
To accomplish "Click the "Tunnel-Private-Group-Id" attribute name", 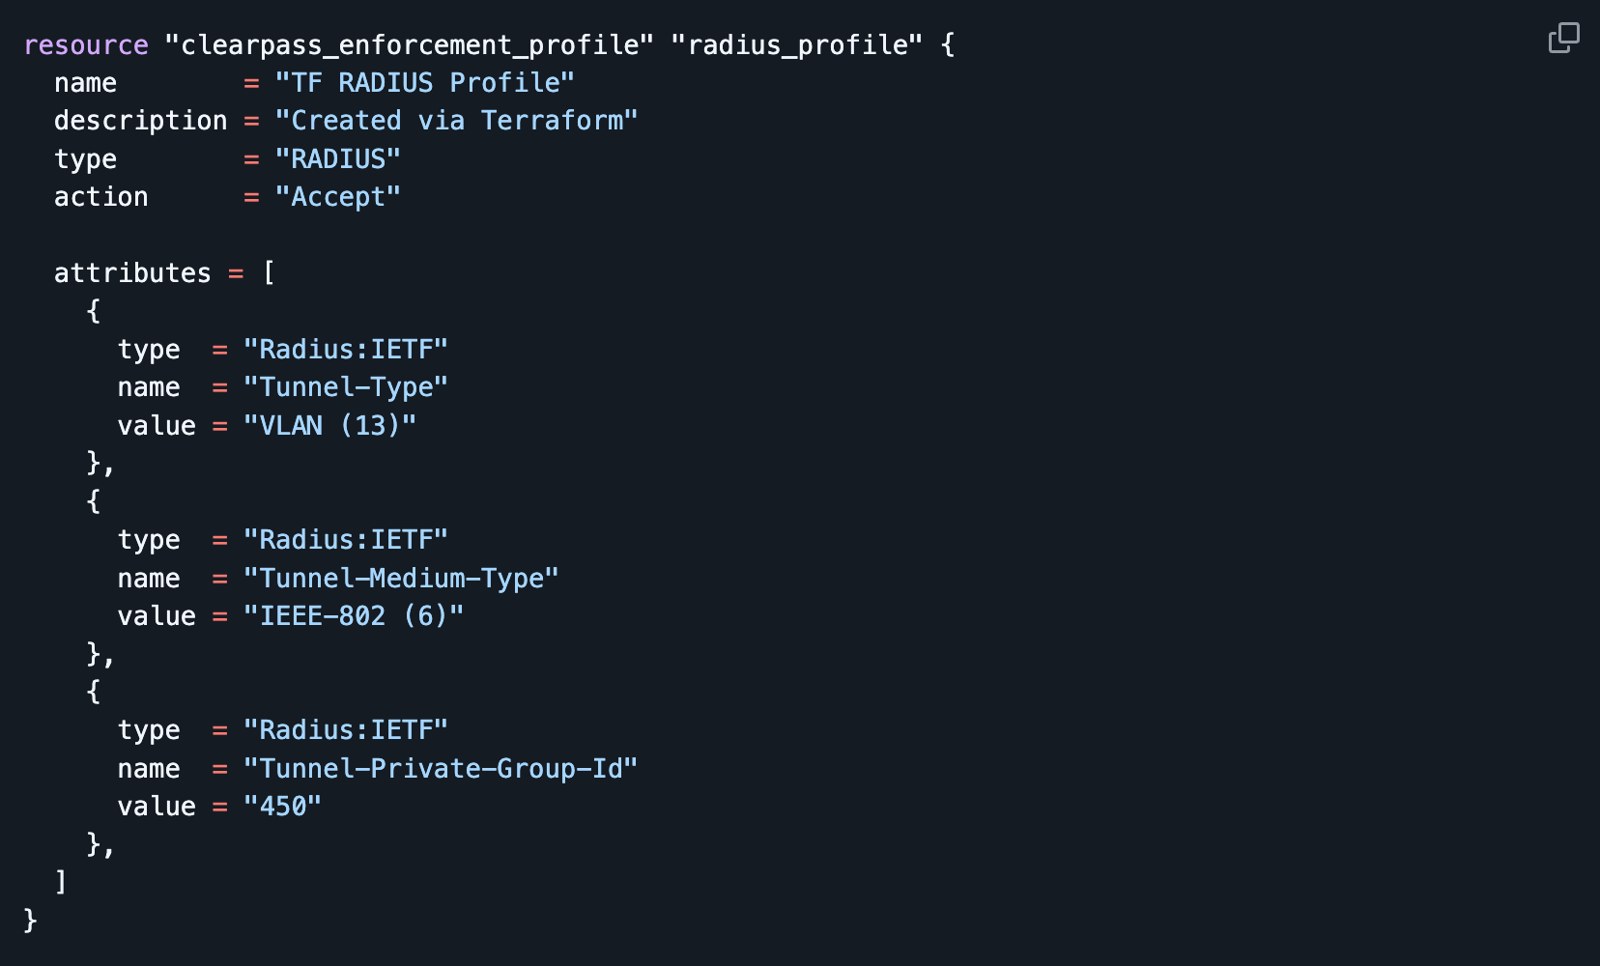I will 441,768.
